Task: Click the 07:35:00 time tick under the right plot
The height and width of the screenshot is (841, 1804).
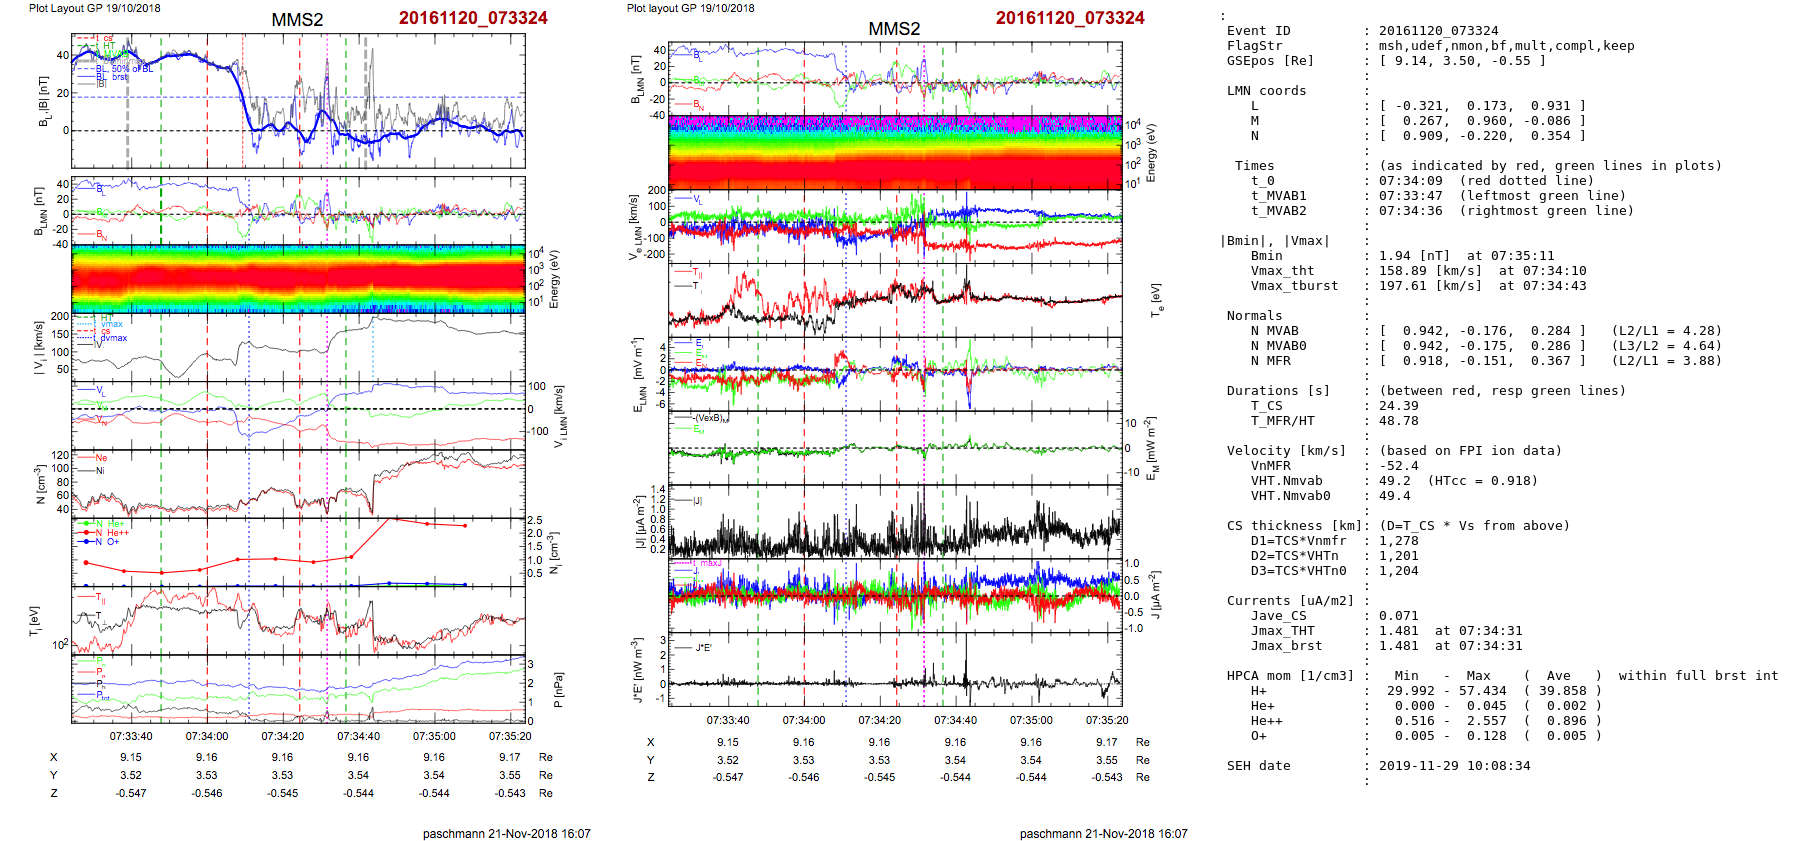Action: [1031, 720]
